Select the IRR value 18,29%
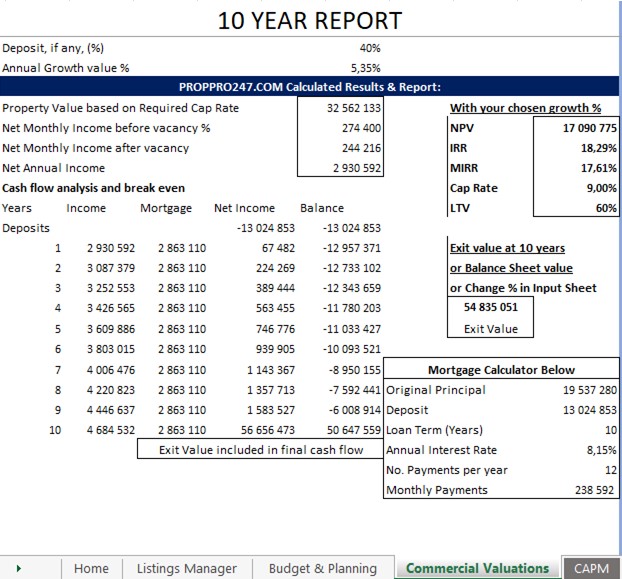Image resolution: width=622 pixels, height=579 pixels. 599,148
